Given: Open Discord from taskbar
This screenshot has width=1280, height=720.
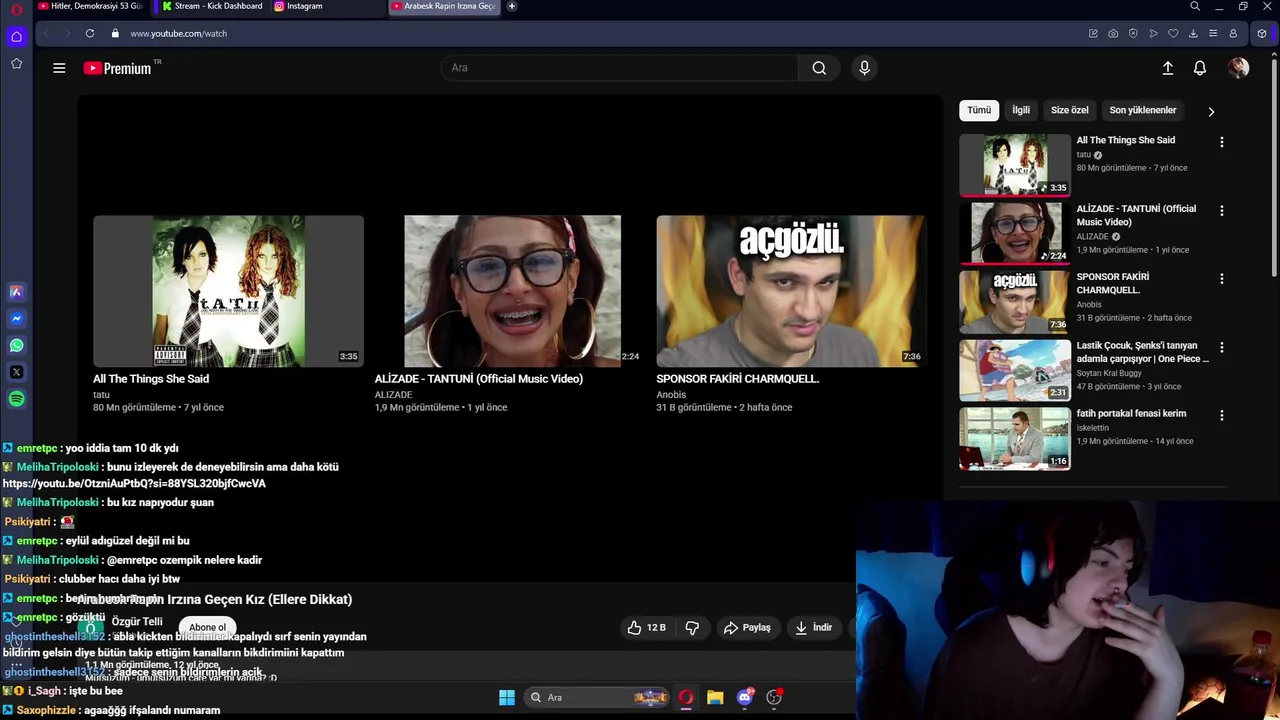Looking at the screenshot, I should click(x=745, y=697).
